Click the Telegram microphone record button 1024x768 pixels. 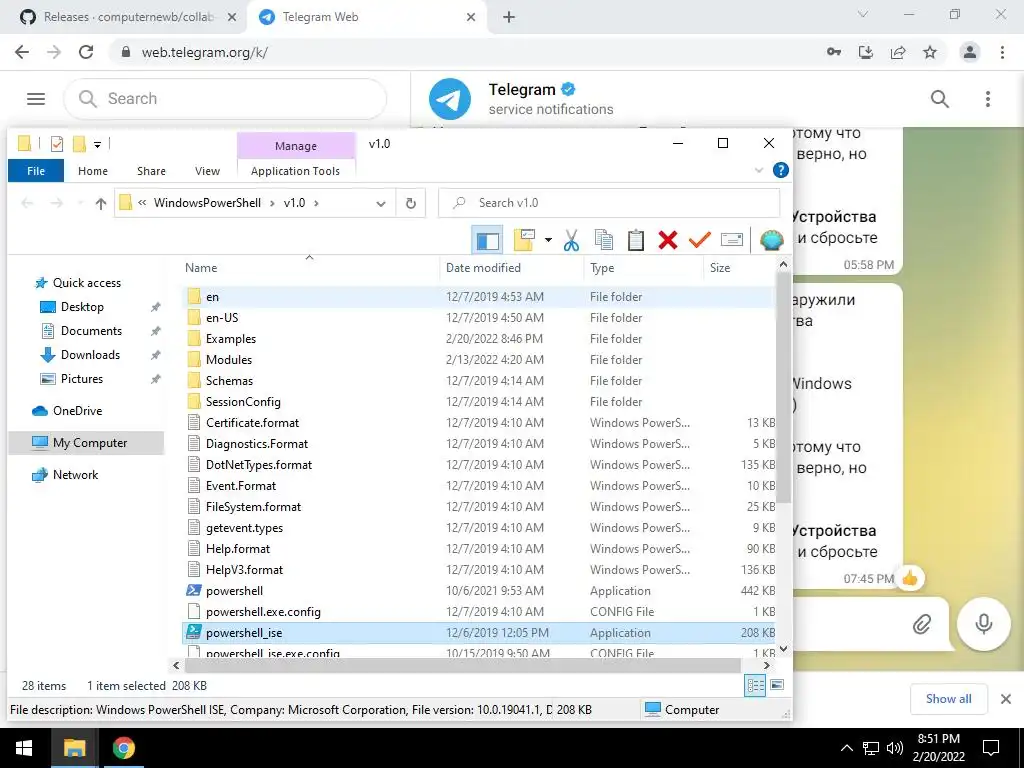984,624
